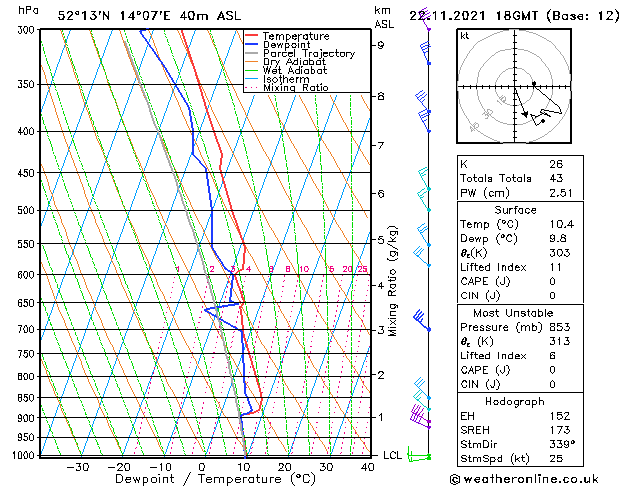Click the green surface wind barb
629x486 pixels.
tap(419, 455)
